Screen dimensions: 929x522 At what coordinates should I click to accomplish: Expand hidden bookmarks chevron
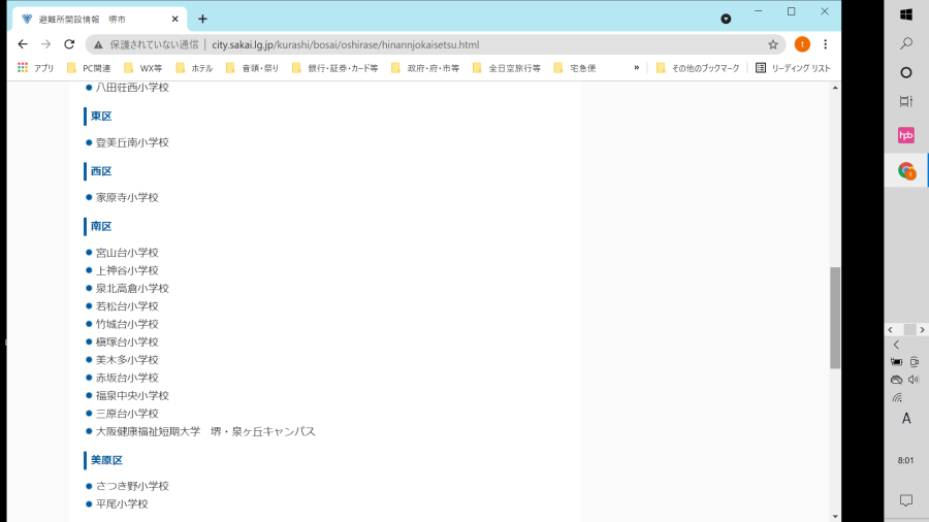(636, 68)
